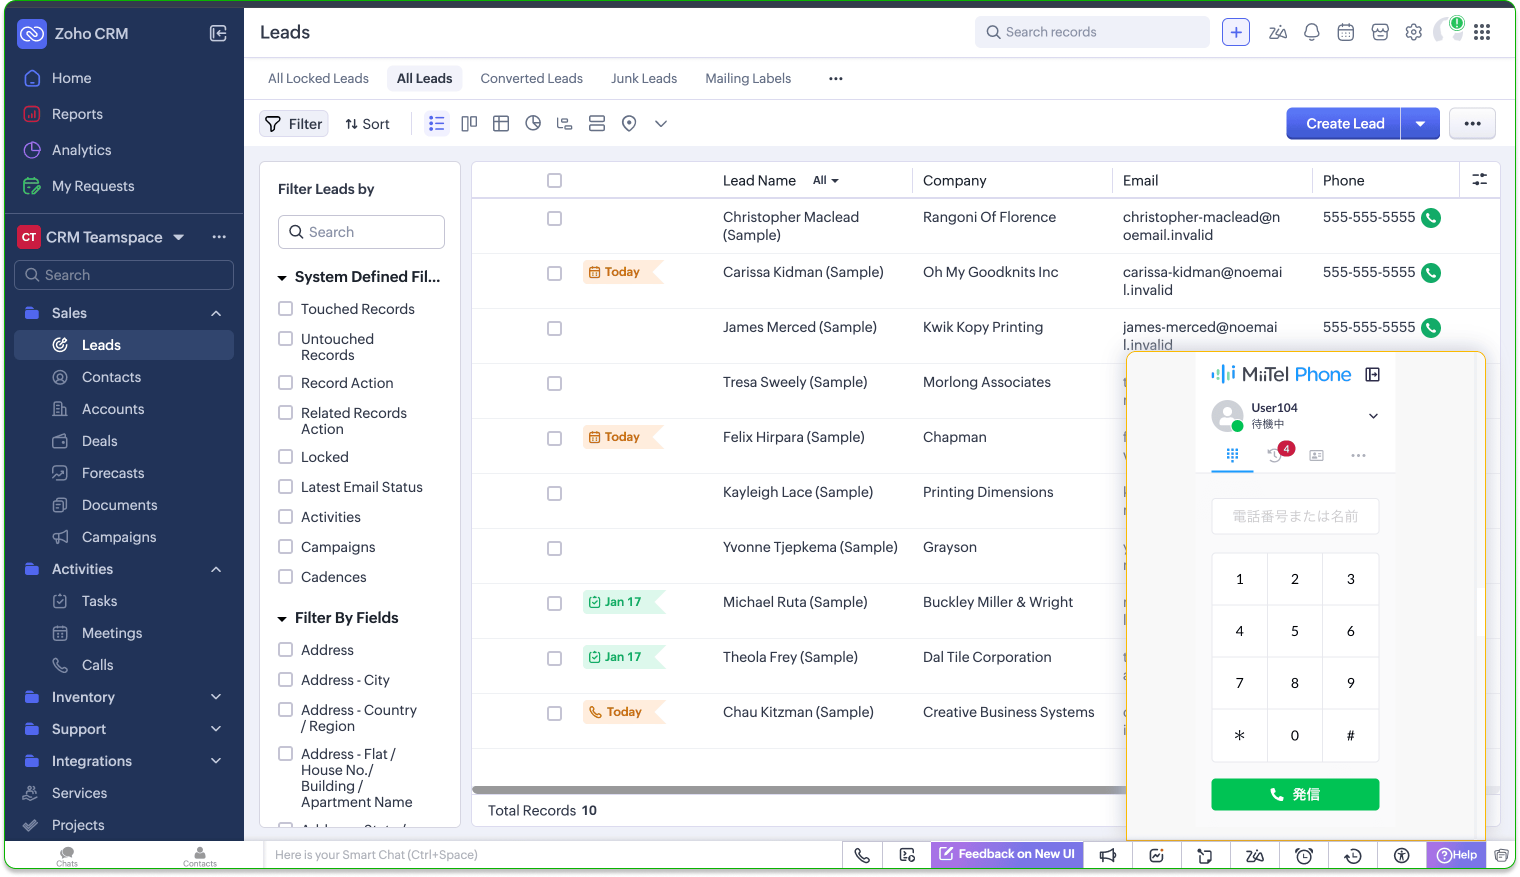Switch to Converted Leads tab
Image resolution: width=1520 pixels, height=877 pixels.
coord(531,78)
